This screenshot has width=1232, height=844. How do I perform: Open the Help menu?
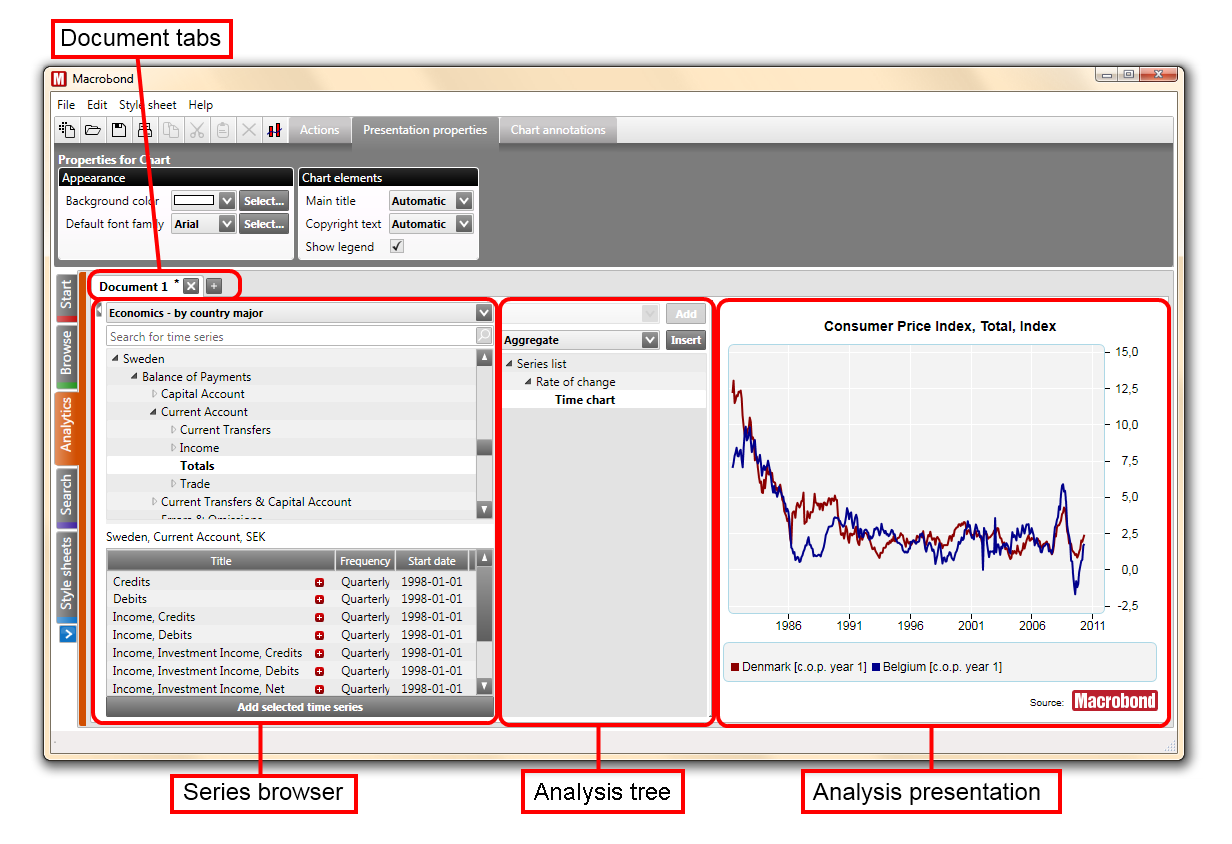[201, 105]
